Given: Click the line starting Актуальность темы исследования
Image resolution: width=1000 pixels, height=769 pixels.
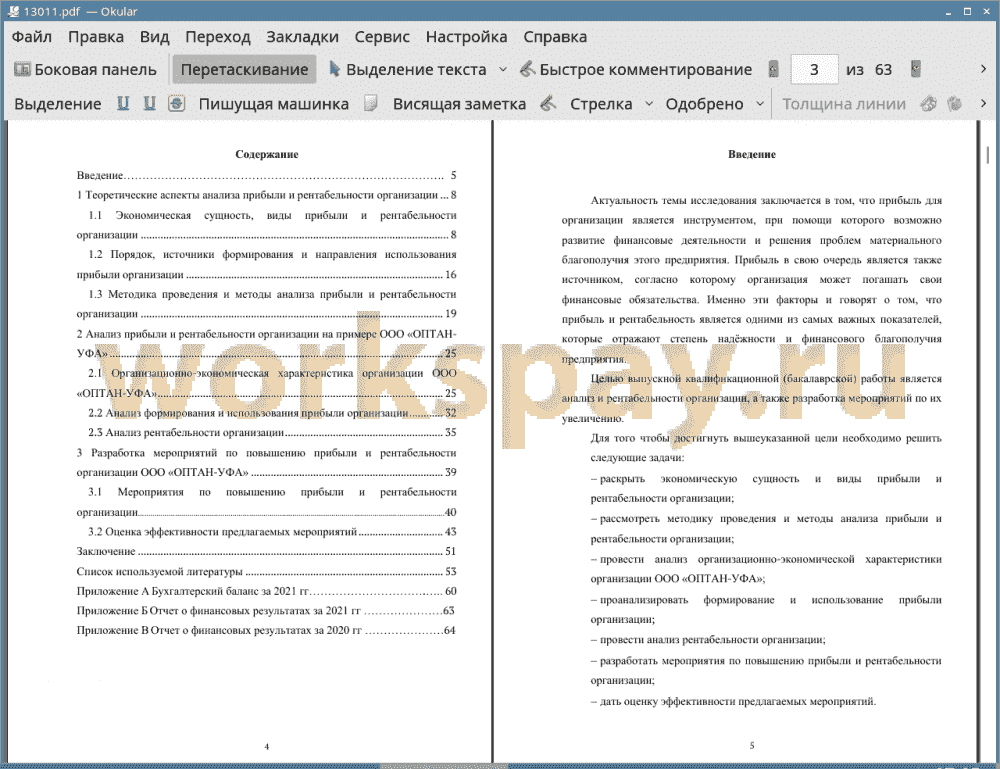Looking at the screenshot, I should pos(766,200).
